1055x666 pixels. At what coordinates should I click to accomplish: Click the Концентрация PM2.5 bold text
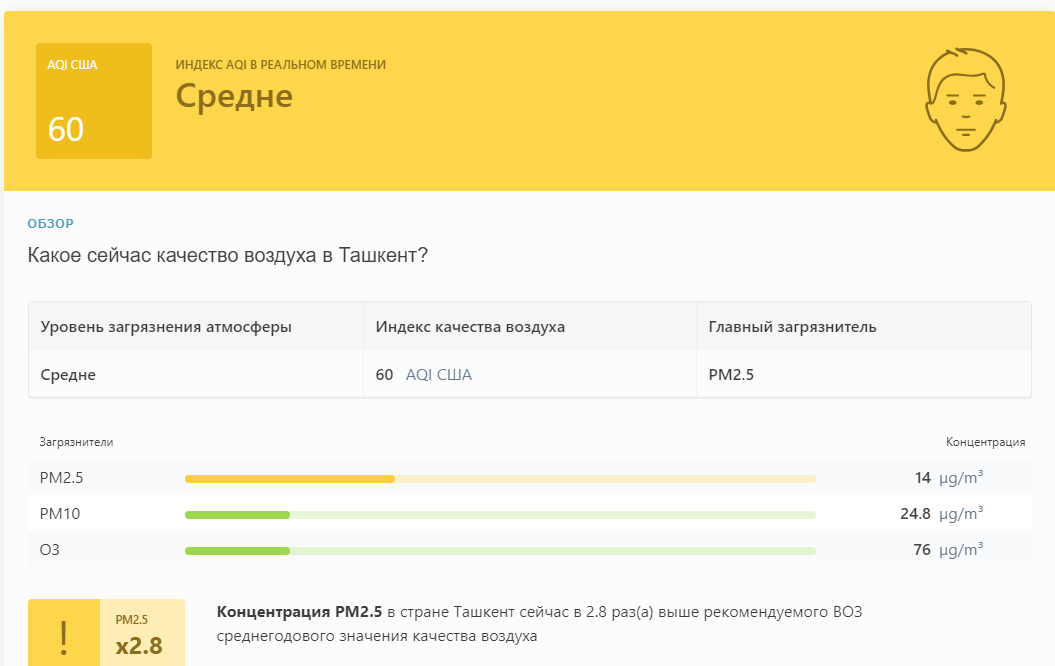pyautogui.click(x=299, y=612)
